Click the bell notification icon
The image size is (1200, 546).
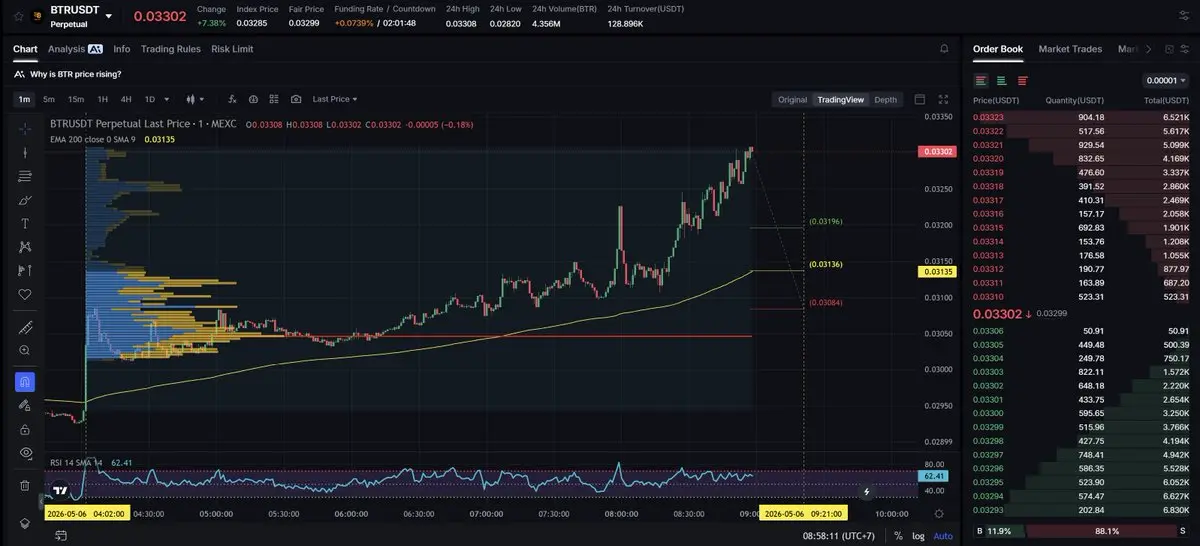944,48
